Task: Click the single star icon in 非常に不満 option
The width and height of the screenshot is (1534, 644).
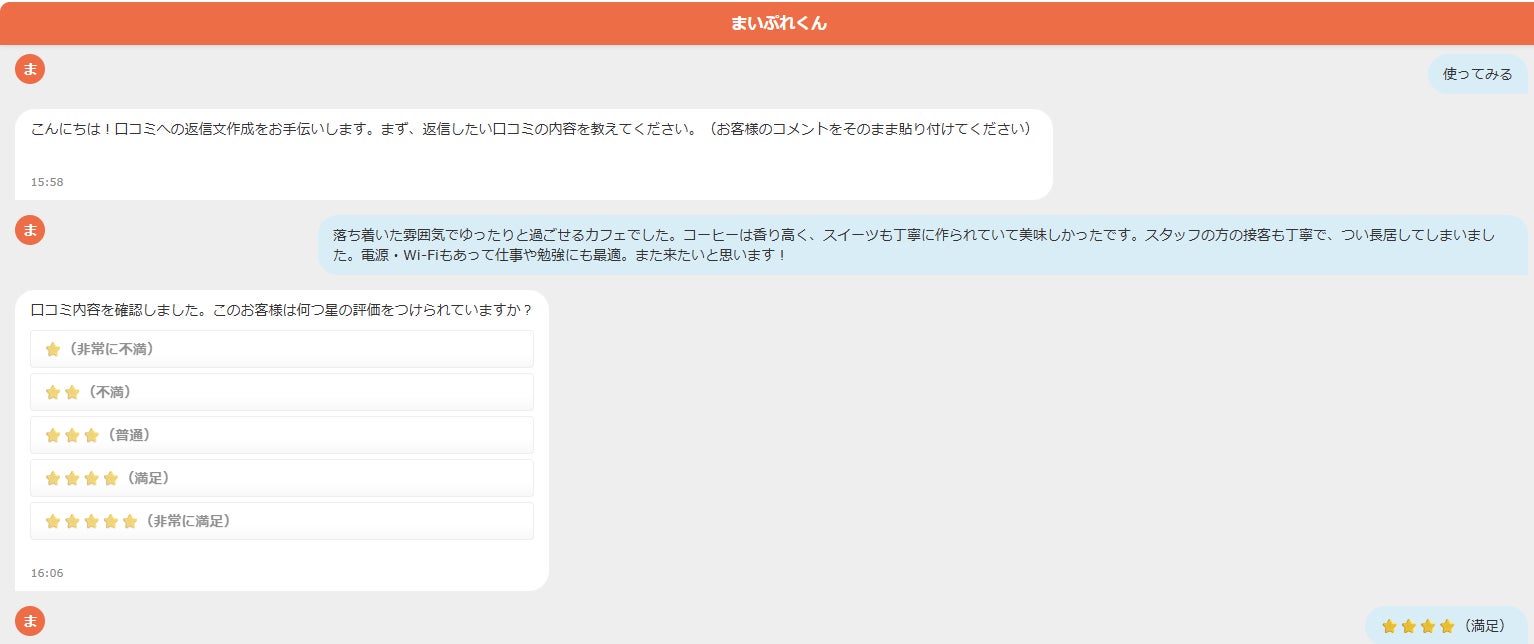Action: point(53,349)
